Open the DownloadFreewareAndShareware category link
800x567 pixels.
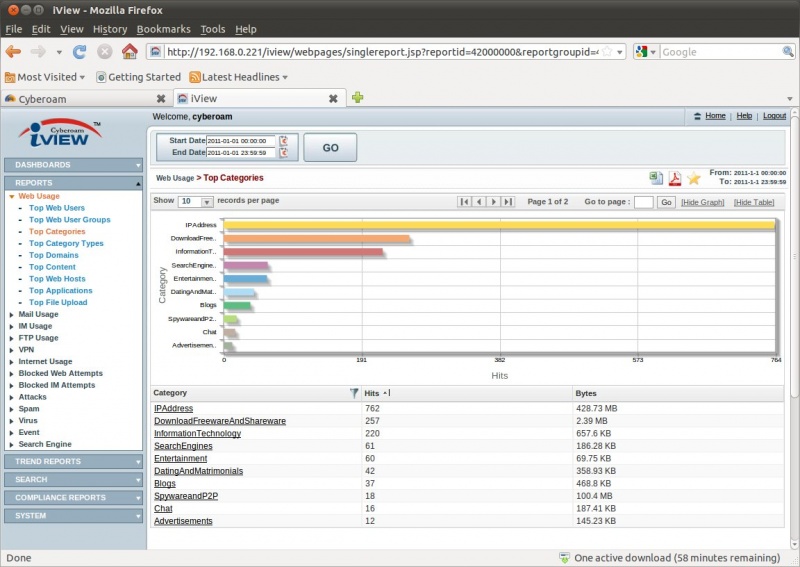tap(219, 421)
